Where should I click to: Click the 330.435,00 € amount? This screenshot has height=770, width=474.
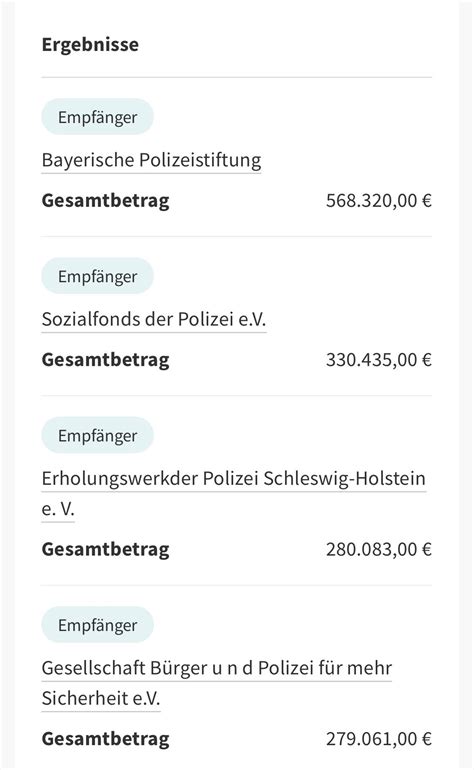pyautogui.click(x=379, y=360)
